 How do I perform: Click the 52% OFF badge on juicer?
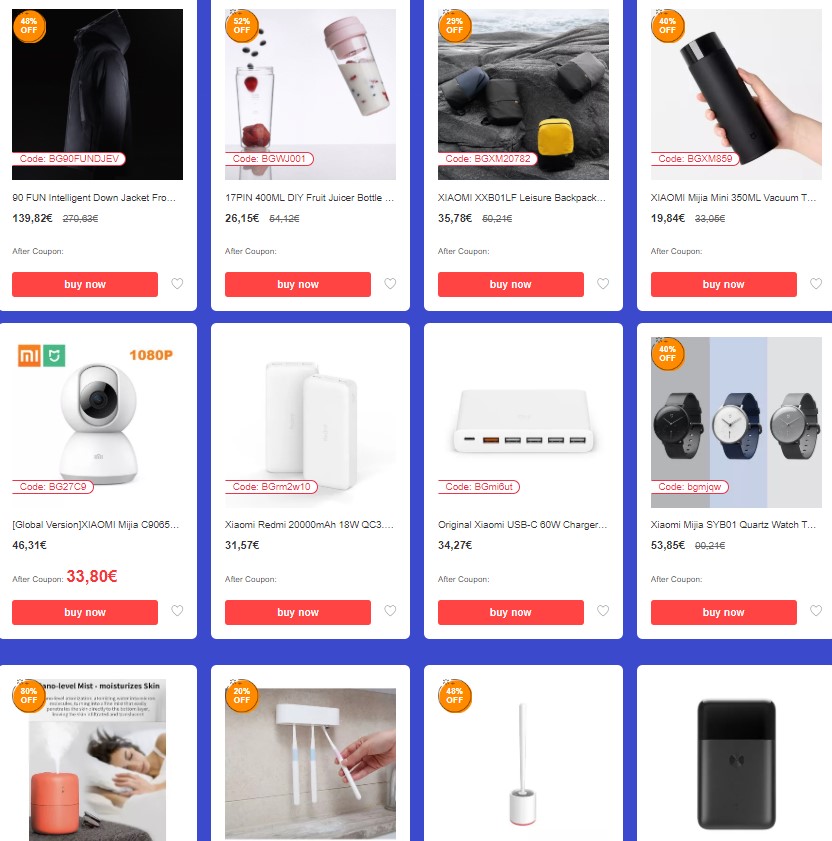click(x=242, y=26)
